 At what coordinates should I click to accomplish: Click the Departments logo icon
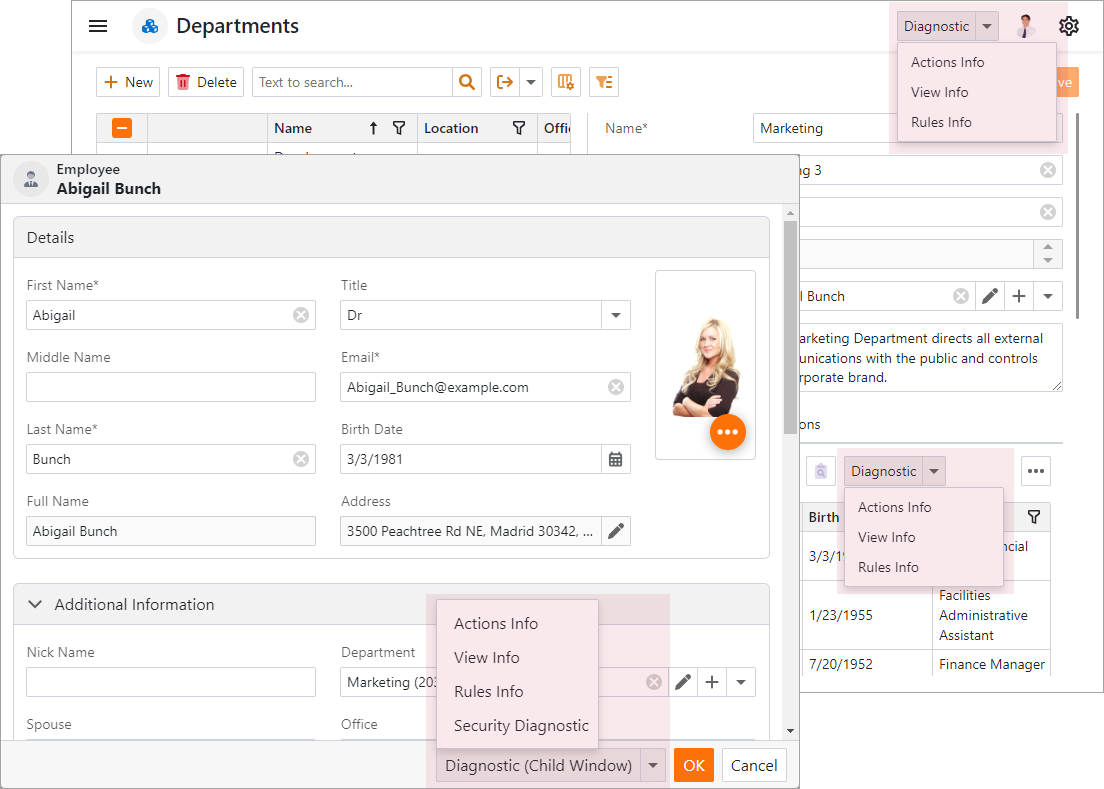click(150, 26)
